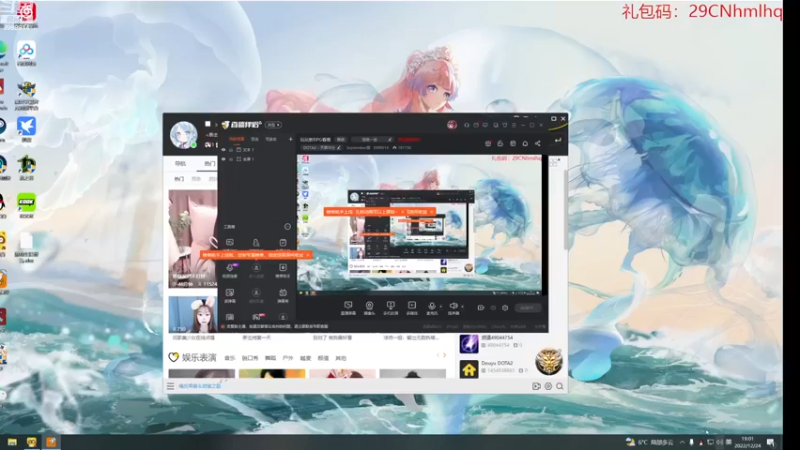Screen dimensions: 800x450
Task: Click the Douyu window vertical scrollbar
Action: (x=565, y=209)
